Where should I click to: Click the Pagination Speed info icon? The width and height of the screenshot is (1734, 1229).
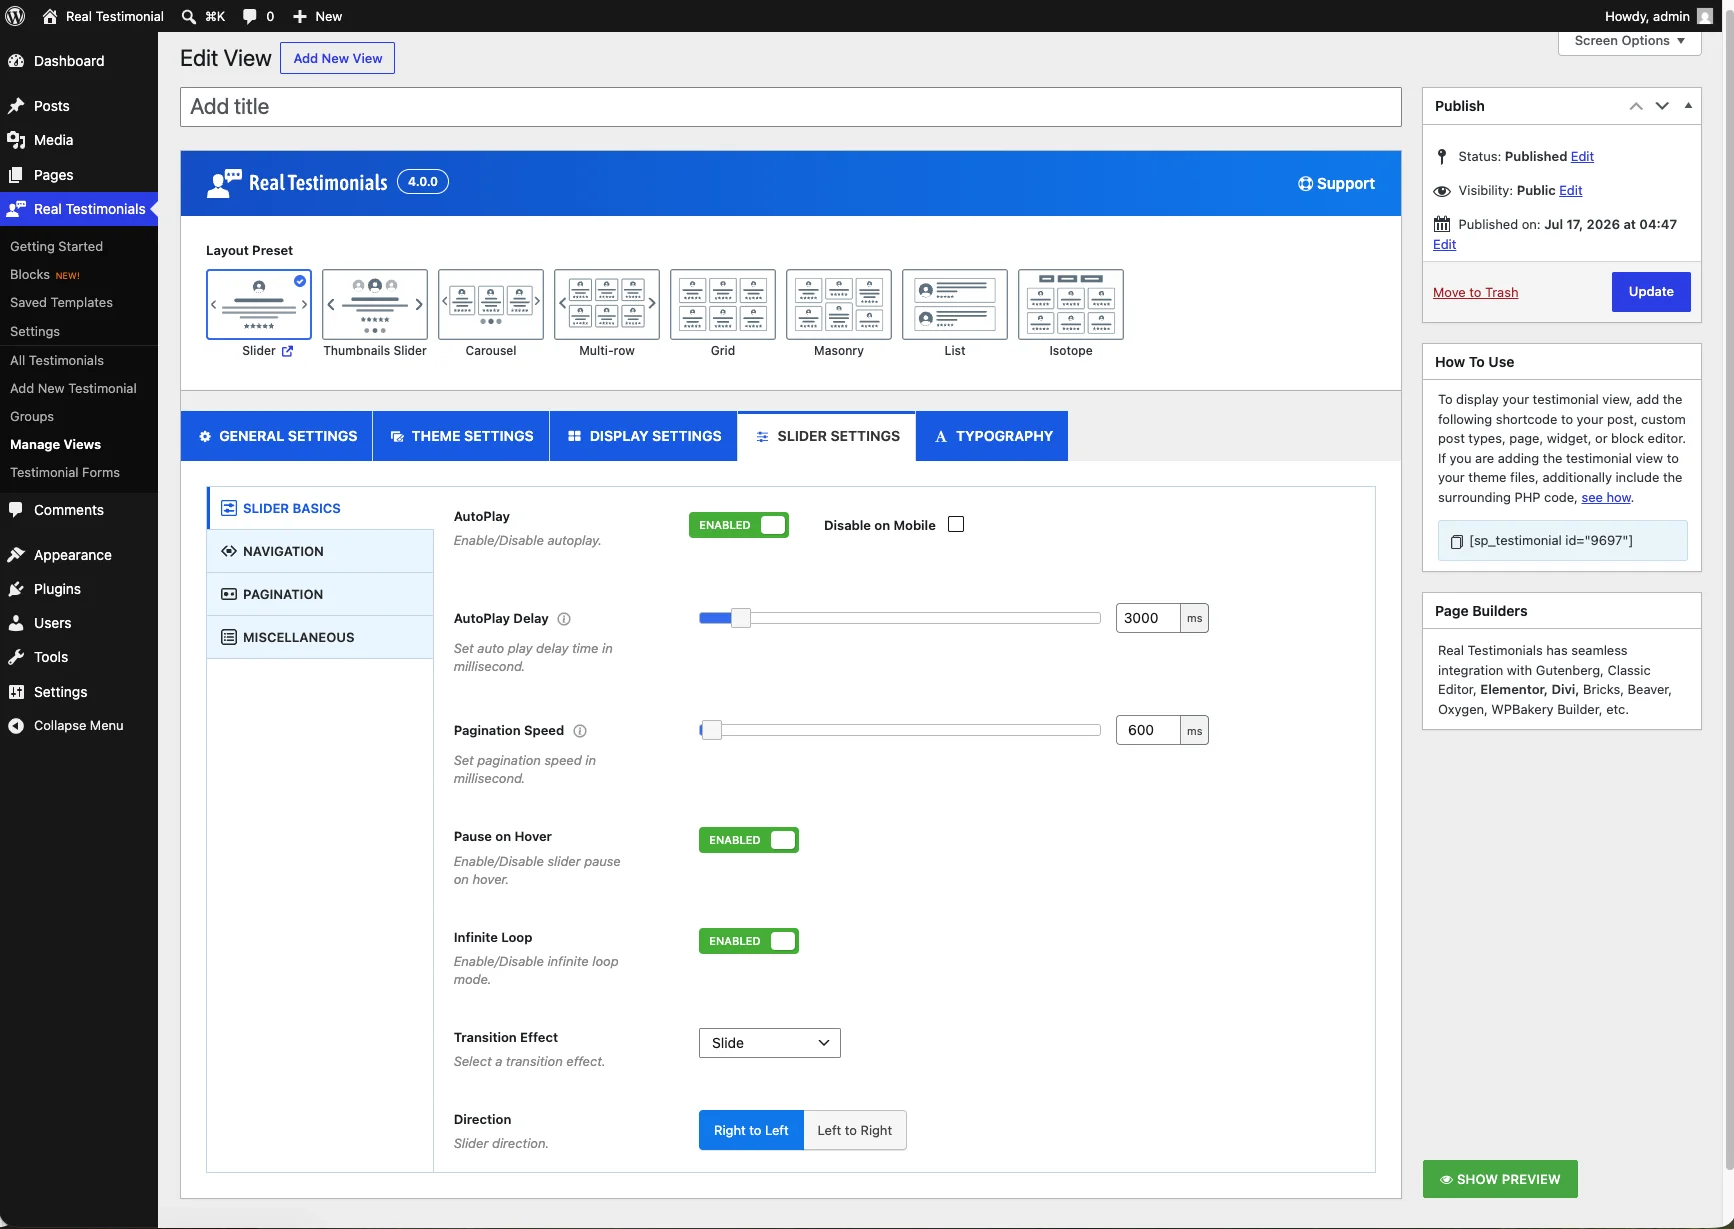click(x=580, y=731)
